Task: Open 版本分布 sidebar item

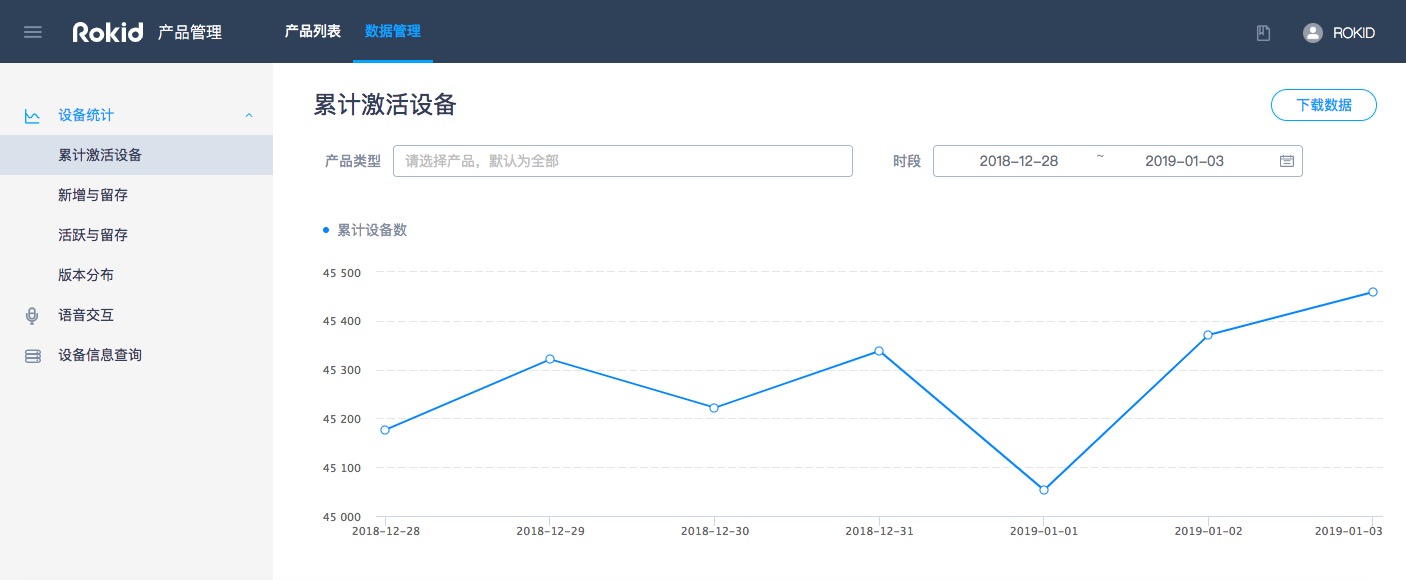Action: coord(86,275)
